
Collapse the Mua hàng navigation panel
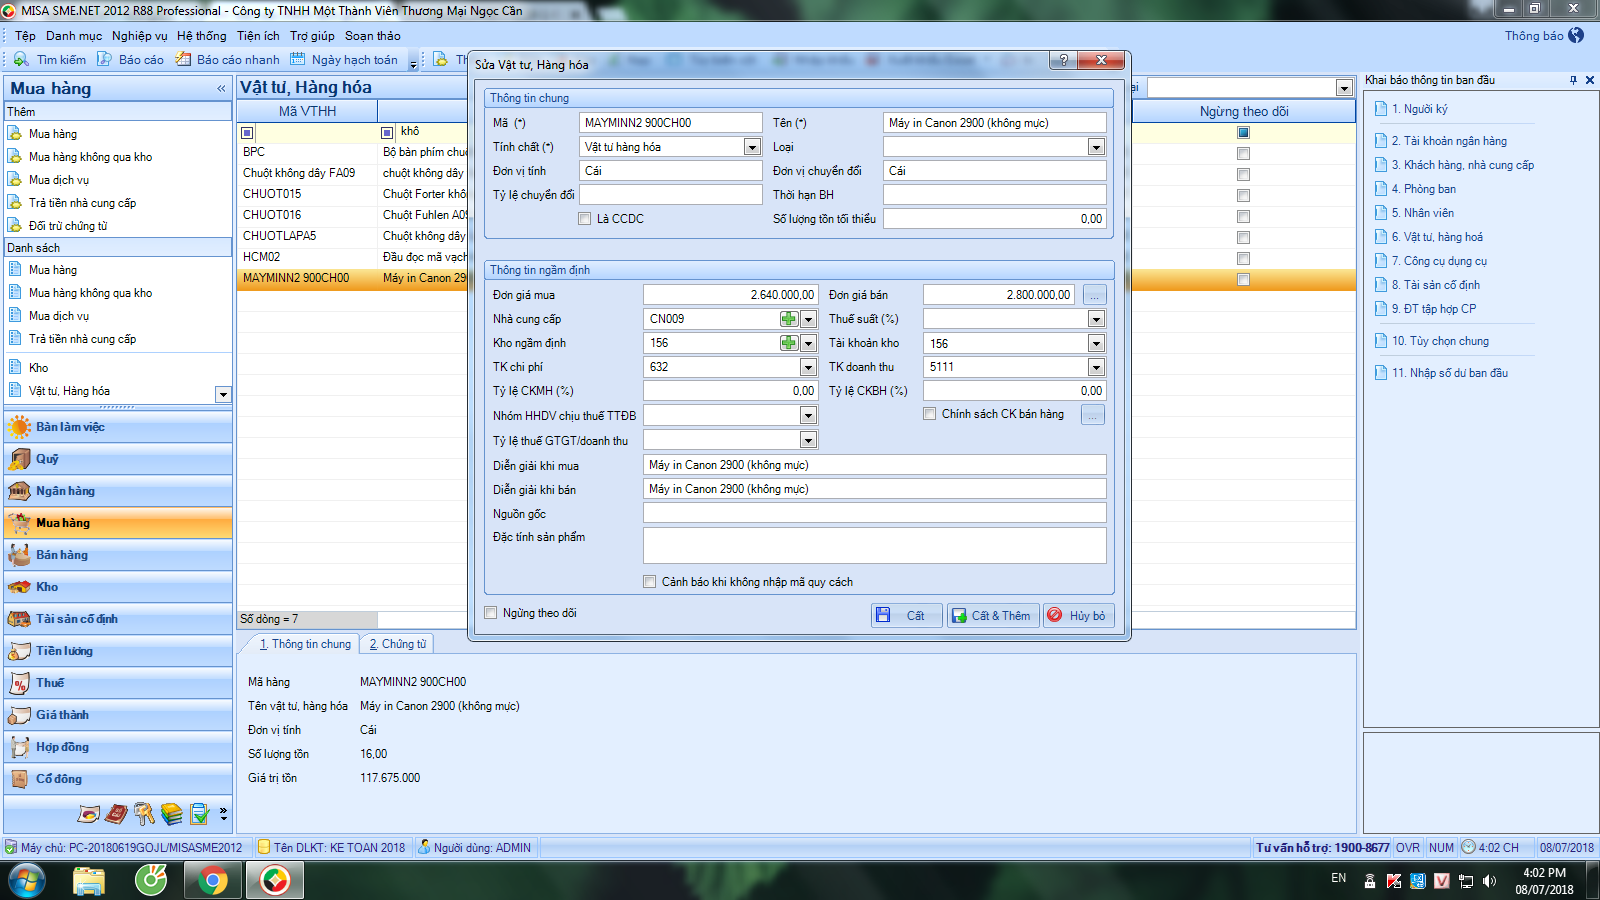[x=221, y=89]
